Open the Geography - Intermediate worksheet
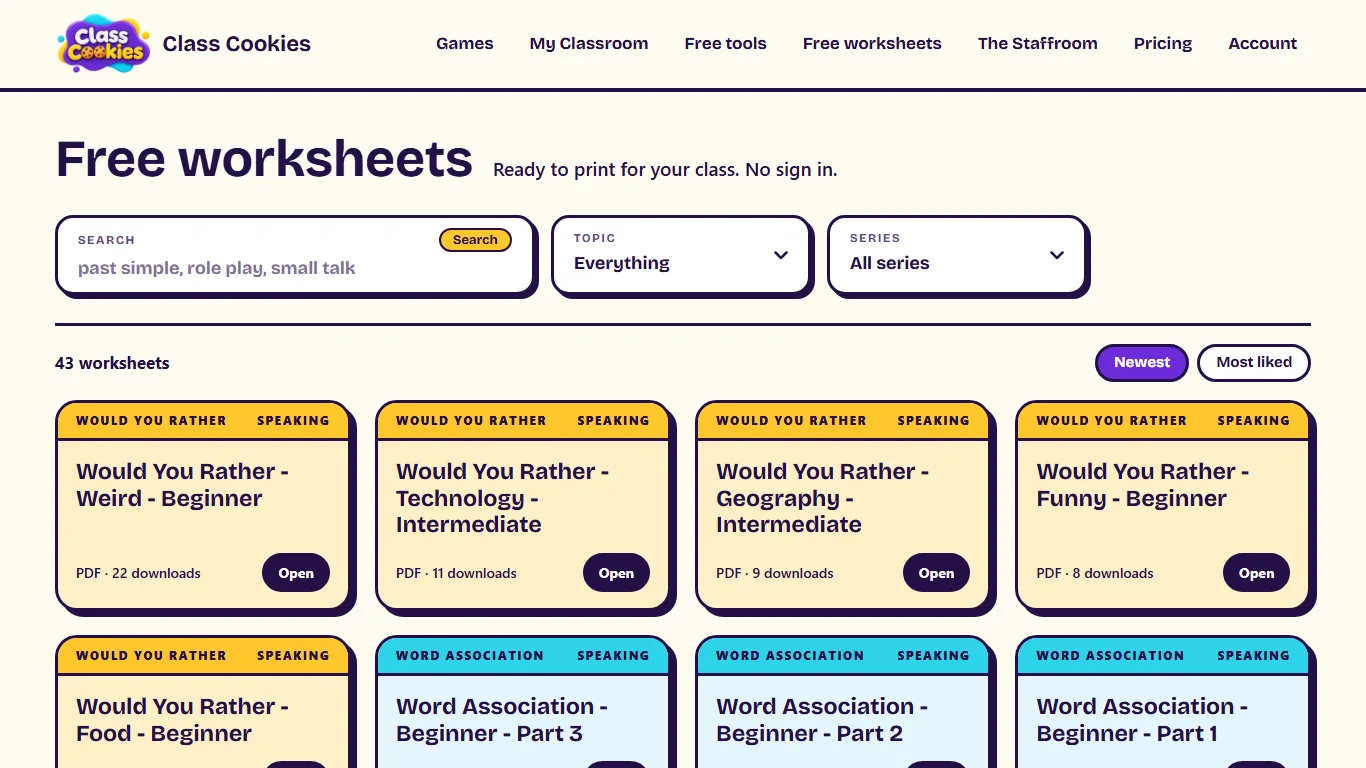 (x=936, y=573)
